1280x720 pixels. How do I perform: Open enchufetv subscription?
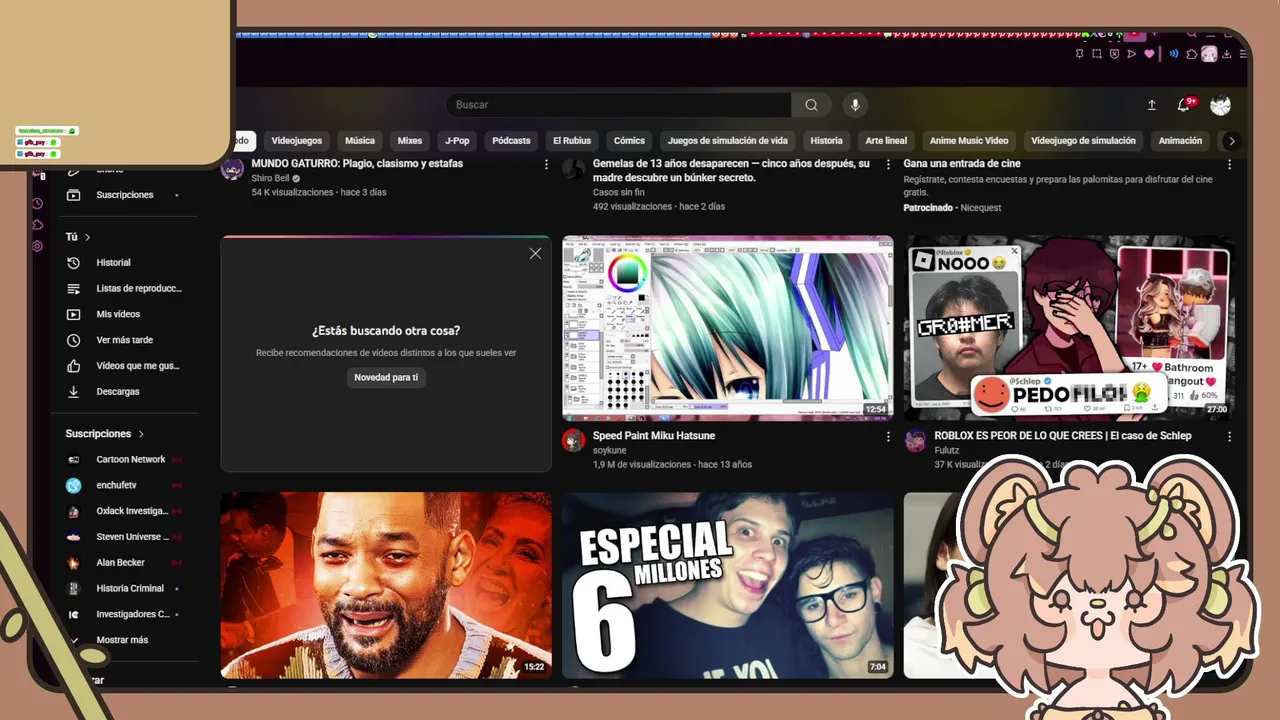pos(124,485)
